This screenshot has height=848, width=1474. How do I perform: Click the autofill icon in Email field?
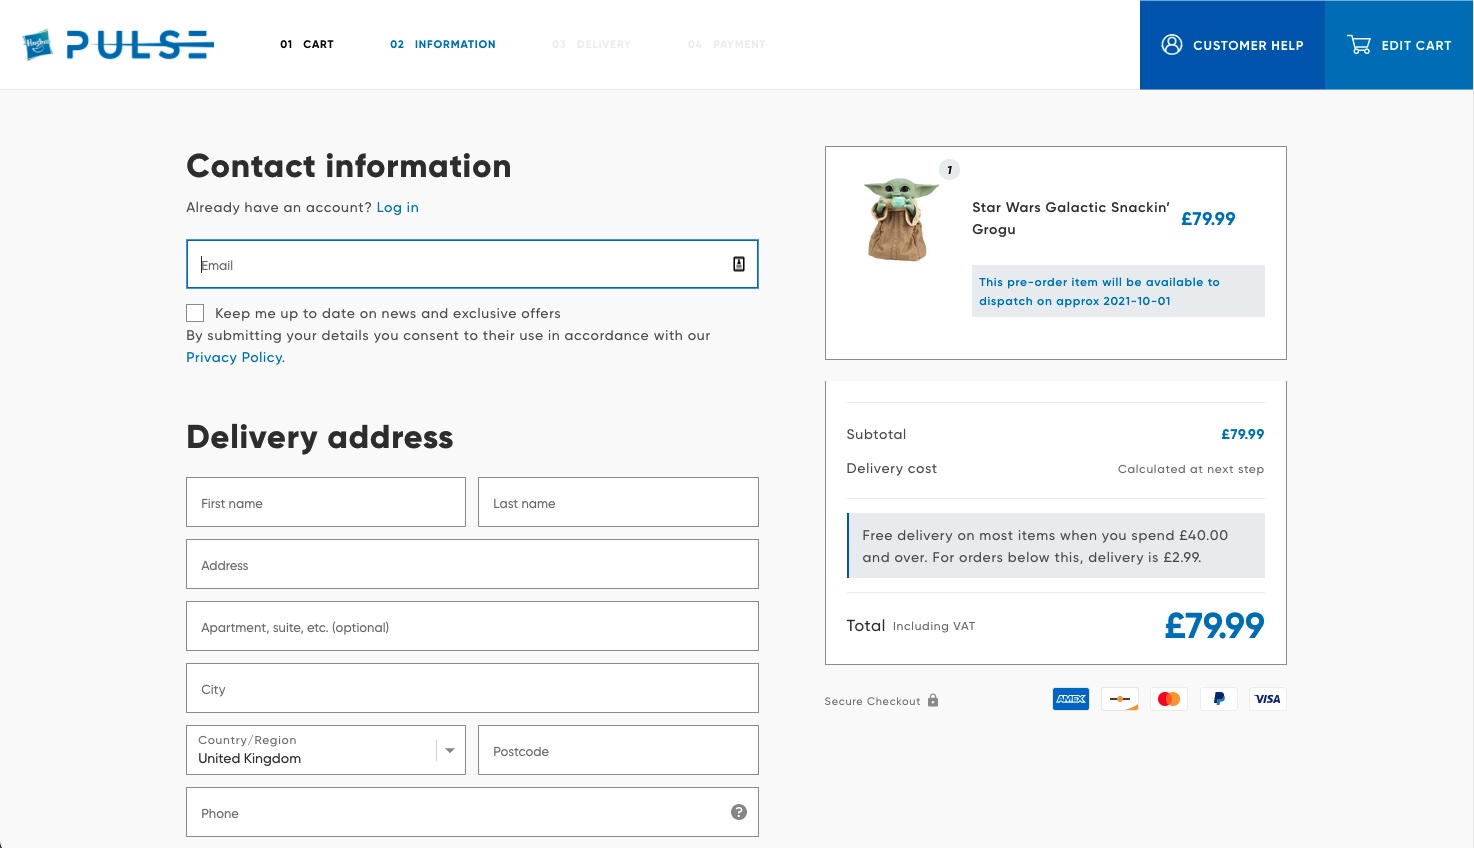[739, 264]
